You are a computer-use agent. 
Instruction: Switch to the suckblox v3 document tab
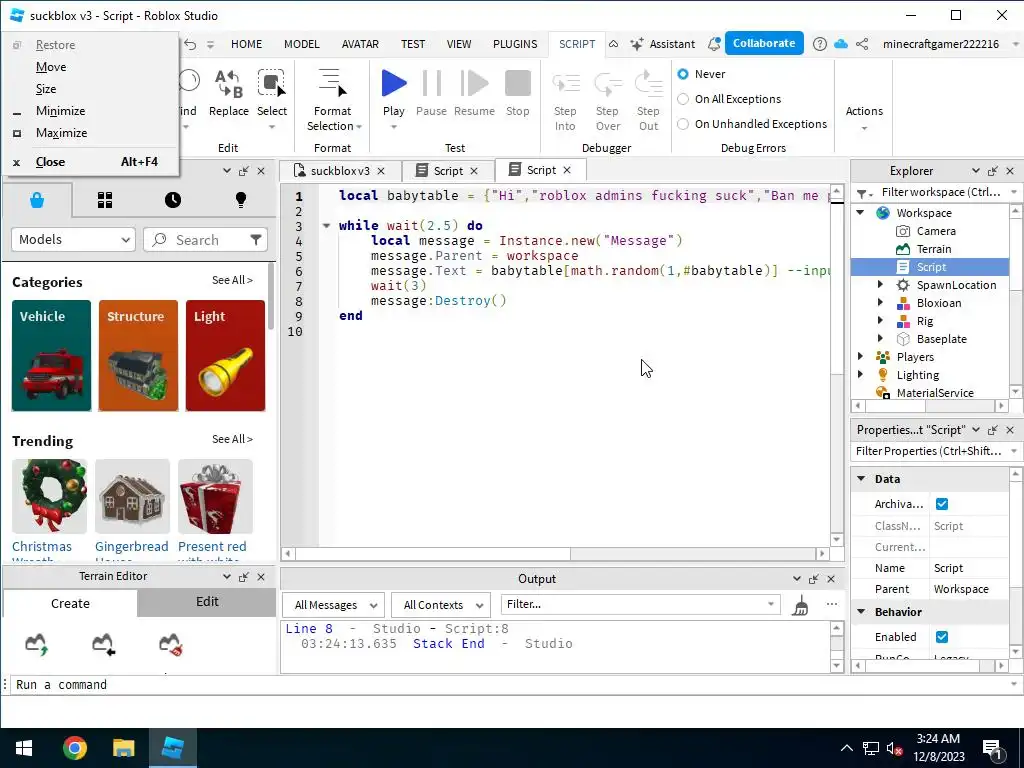tap(340, 171)
